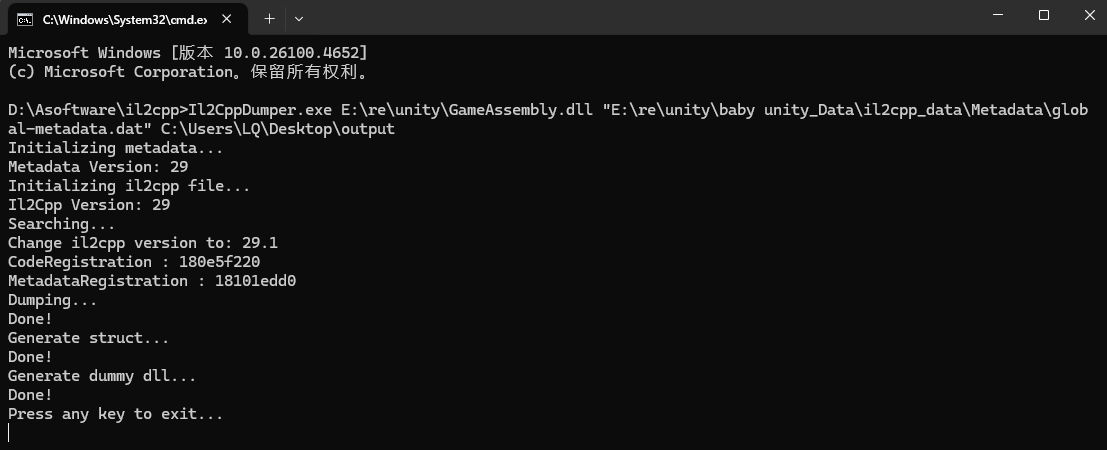This screenshot has width=1107, height=450.
Task: Click the MetadataRegistration address 18101edd0
Action: (x=255, y=281)
